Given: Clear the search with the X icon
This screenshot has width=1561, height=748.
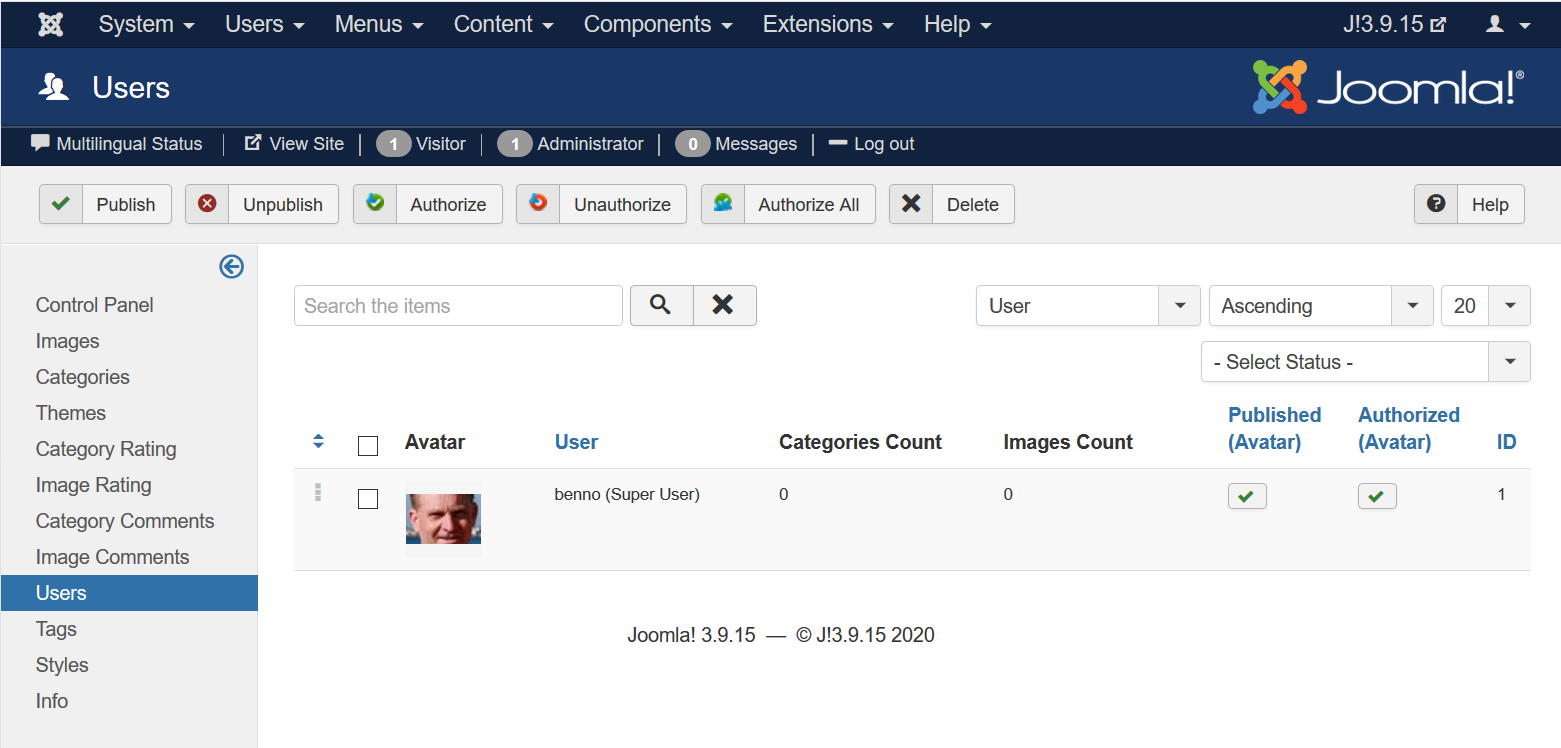Looking at the screenshot, I should [x=723, y=305].
